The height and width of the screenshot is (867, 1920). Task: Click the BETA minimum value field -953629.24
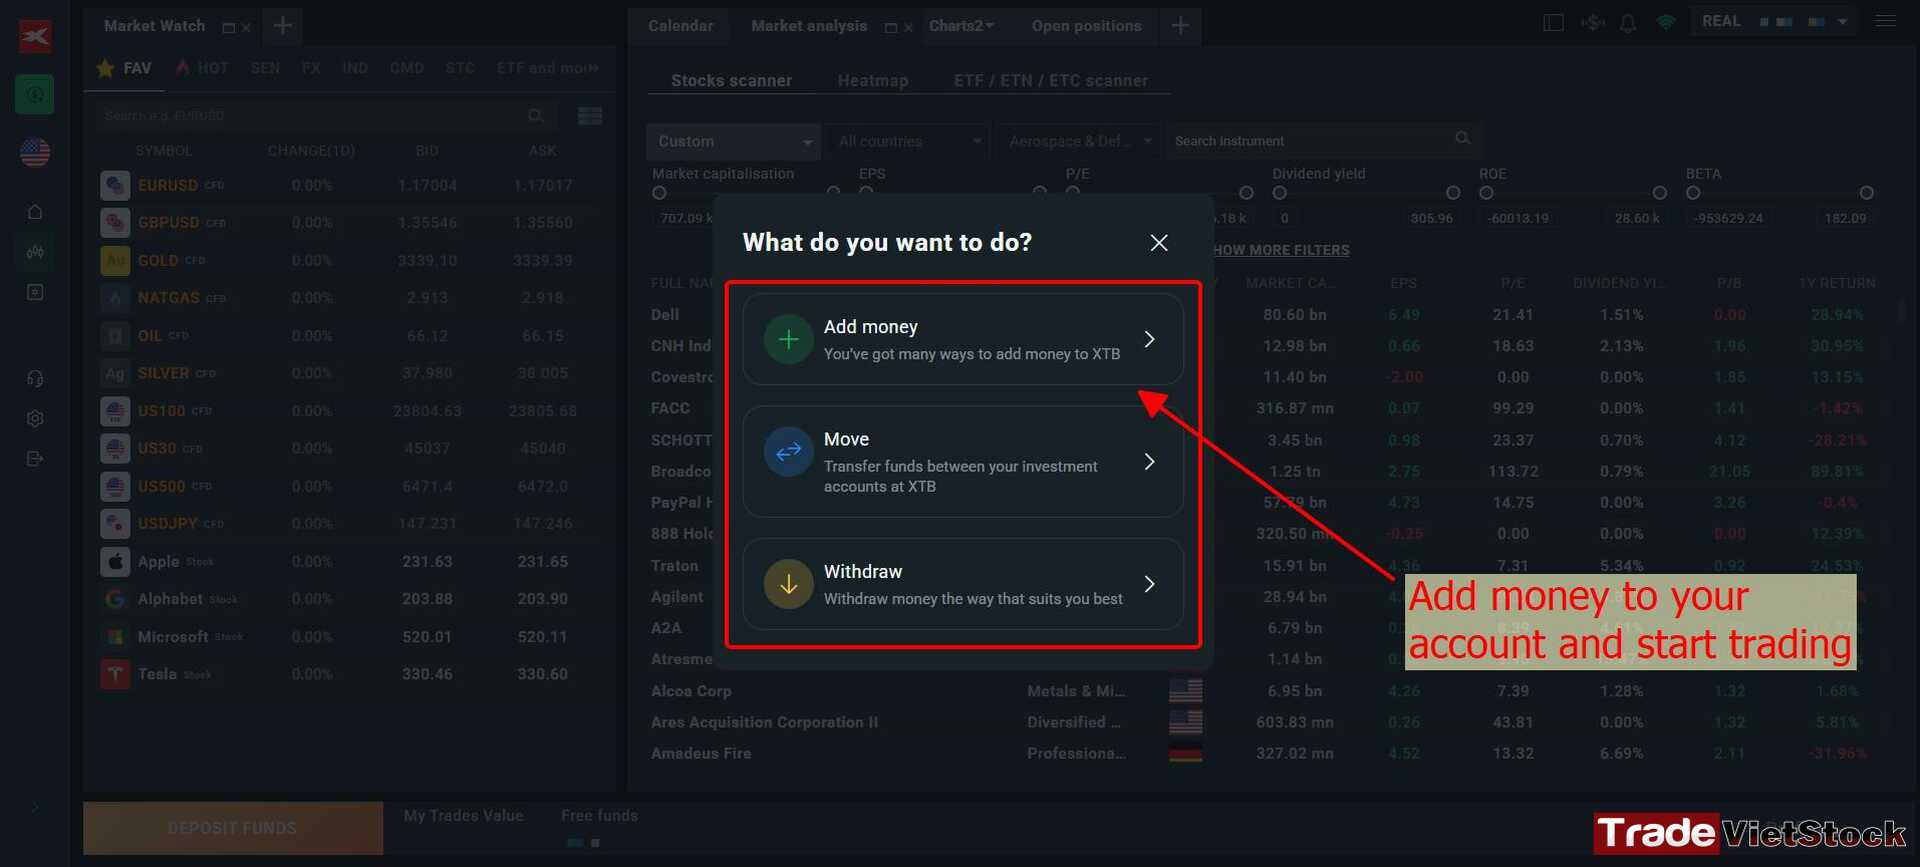pos(1728,218)
